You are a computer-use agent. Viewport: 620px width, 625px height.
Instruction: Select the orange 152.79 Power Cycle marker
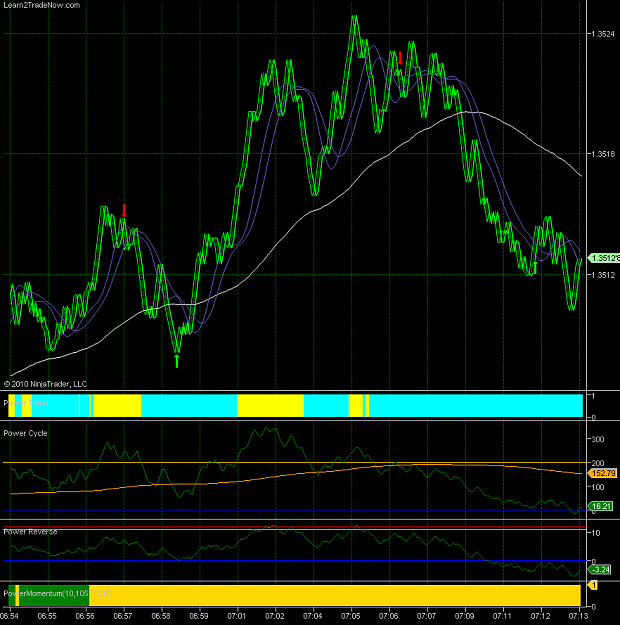603,473
